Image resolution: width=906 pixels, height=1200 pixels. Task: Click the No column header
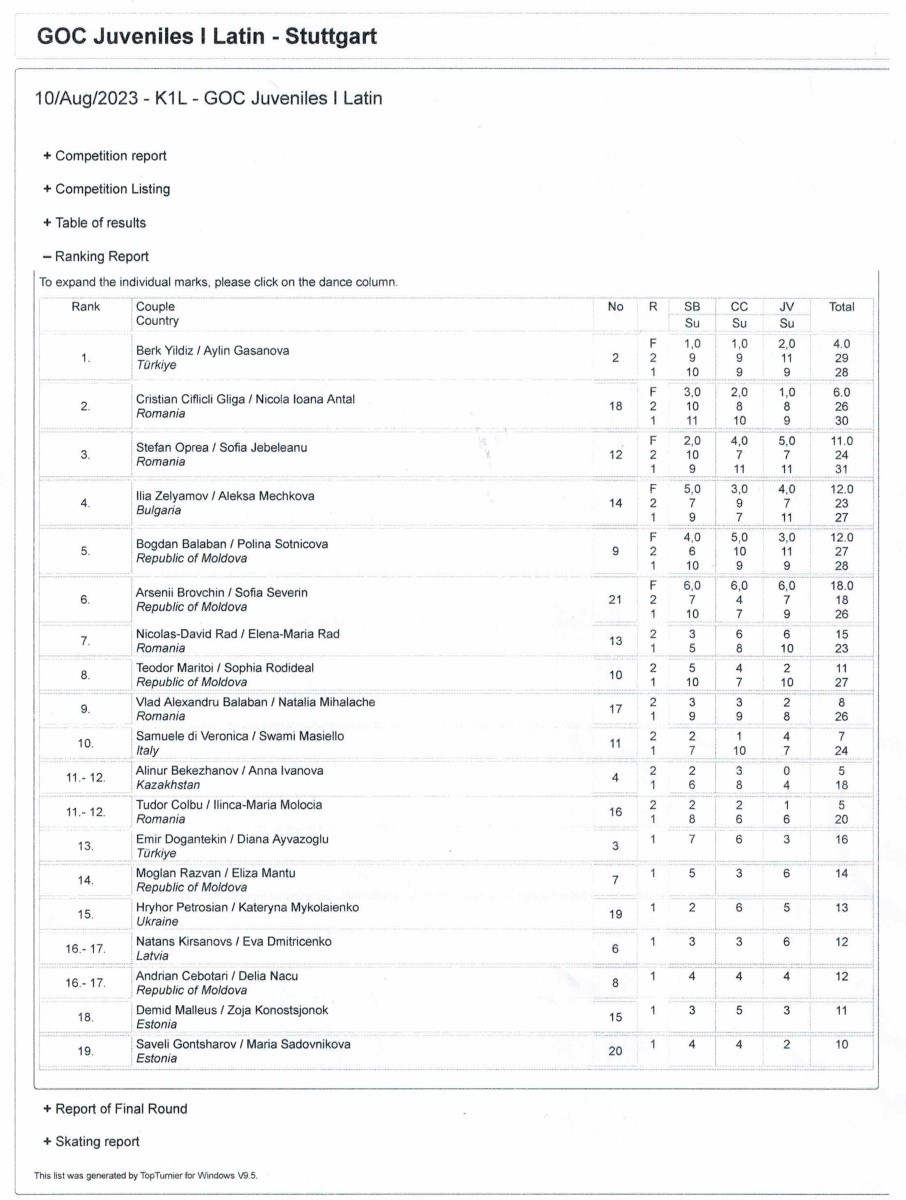pos(615,307)
